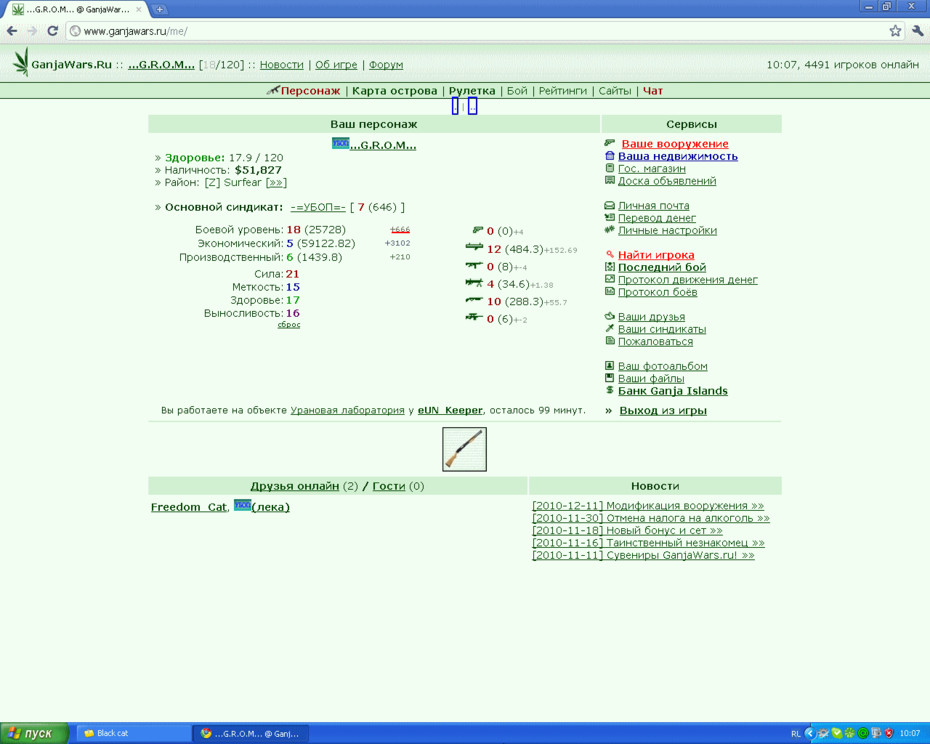The width and height of the screenshot is (930, 744).
Task: Click syndicate badge beside ...G.R.O.M... name
Action: click(340, 144)
